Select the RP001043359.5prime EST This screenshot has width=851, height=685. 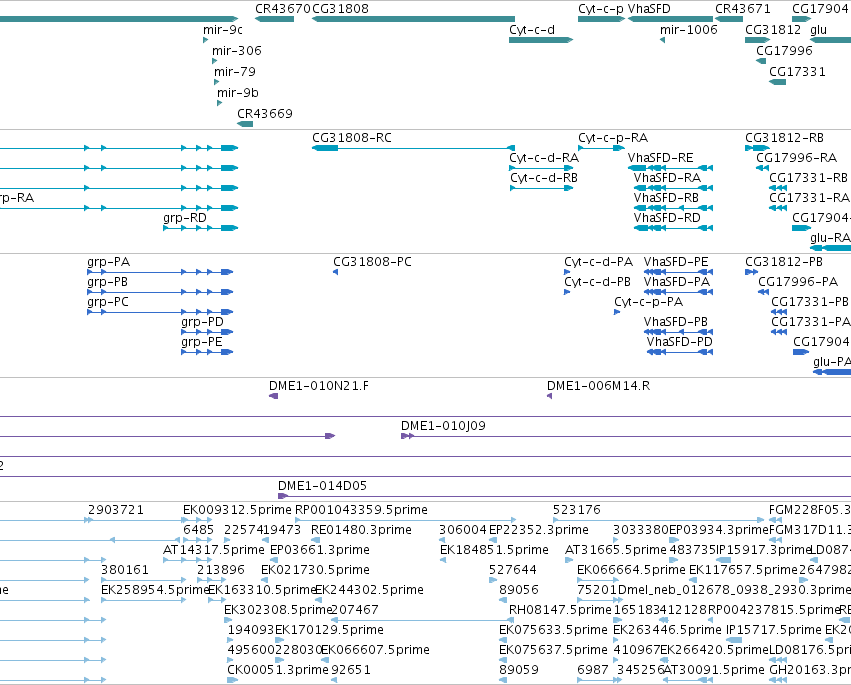coord(405,520)
